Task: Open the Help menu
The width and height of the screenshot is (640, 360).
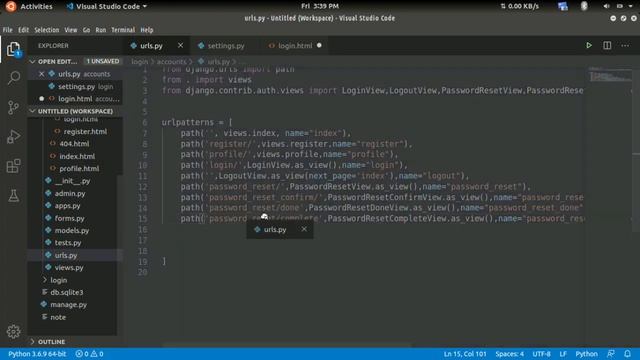Action: (x=147, y=30)
